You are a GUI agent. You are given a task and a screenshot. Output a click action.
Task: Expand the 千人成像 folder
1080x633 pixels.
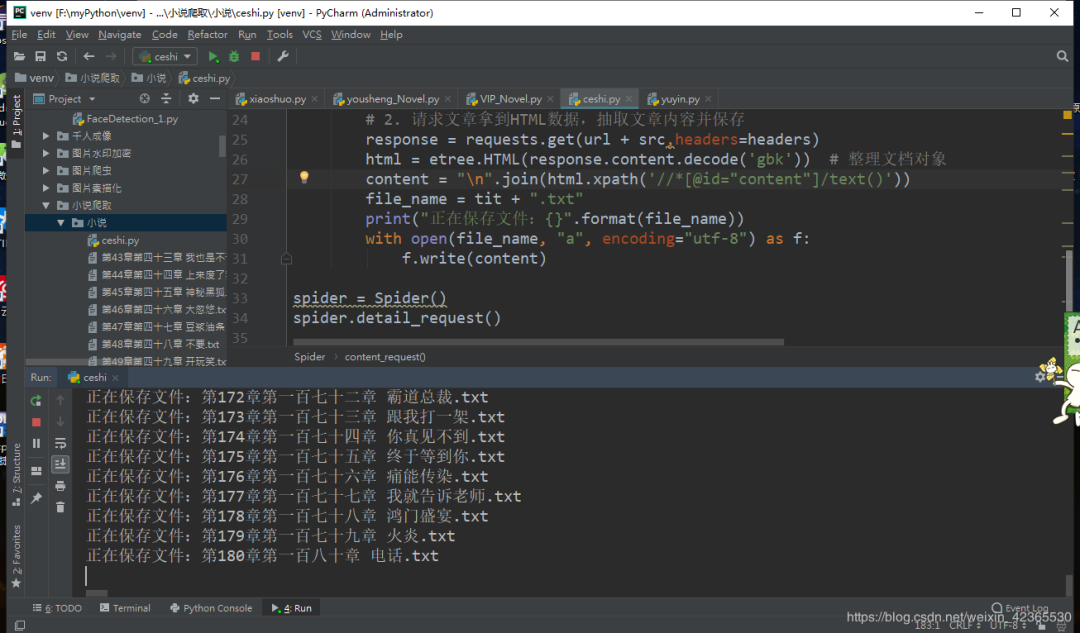46,136
